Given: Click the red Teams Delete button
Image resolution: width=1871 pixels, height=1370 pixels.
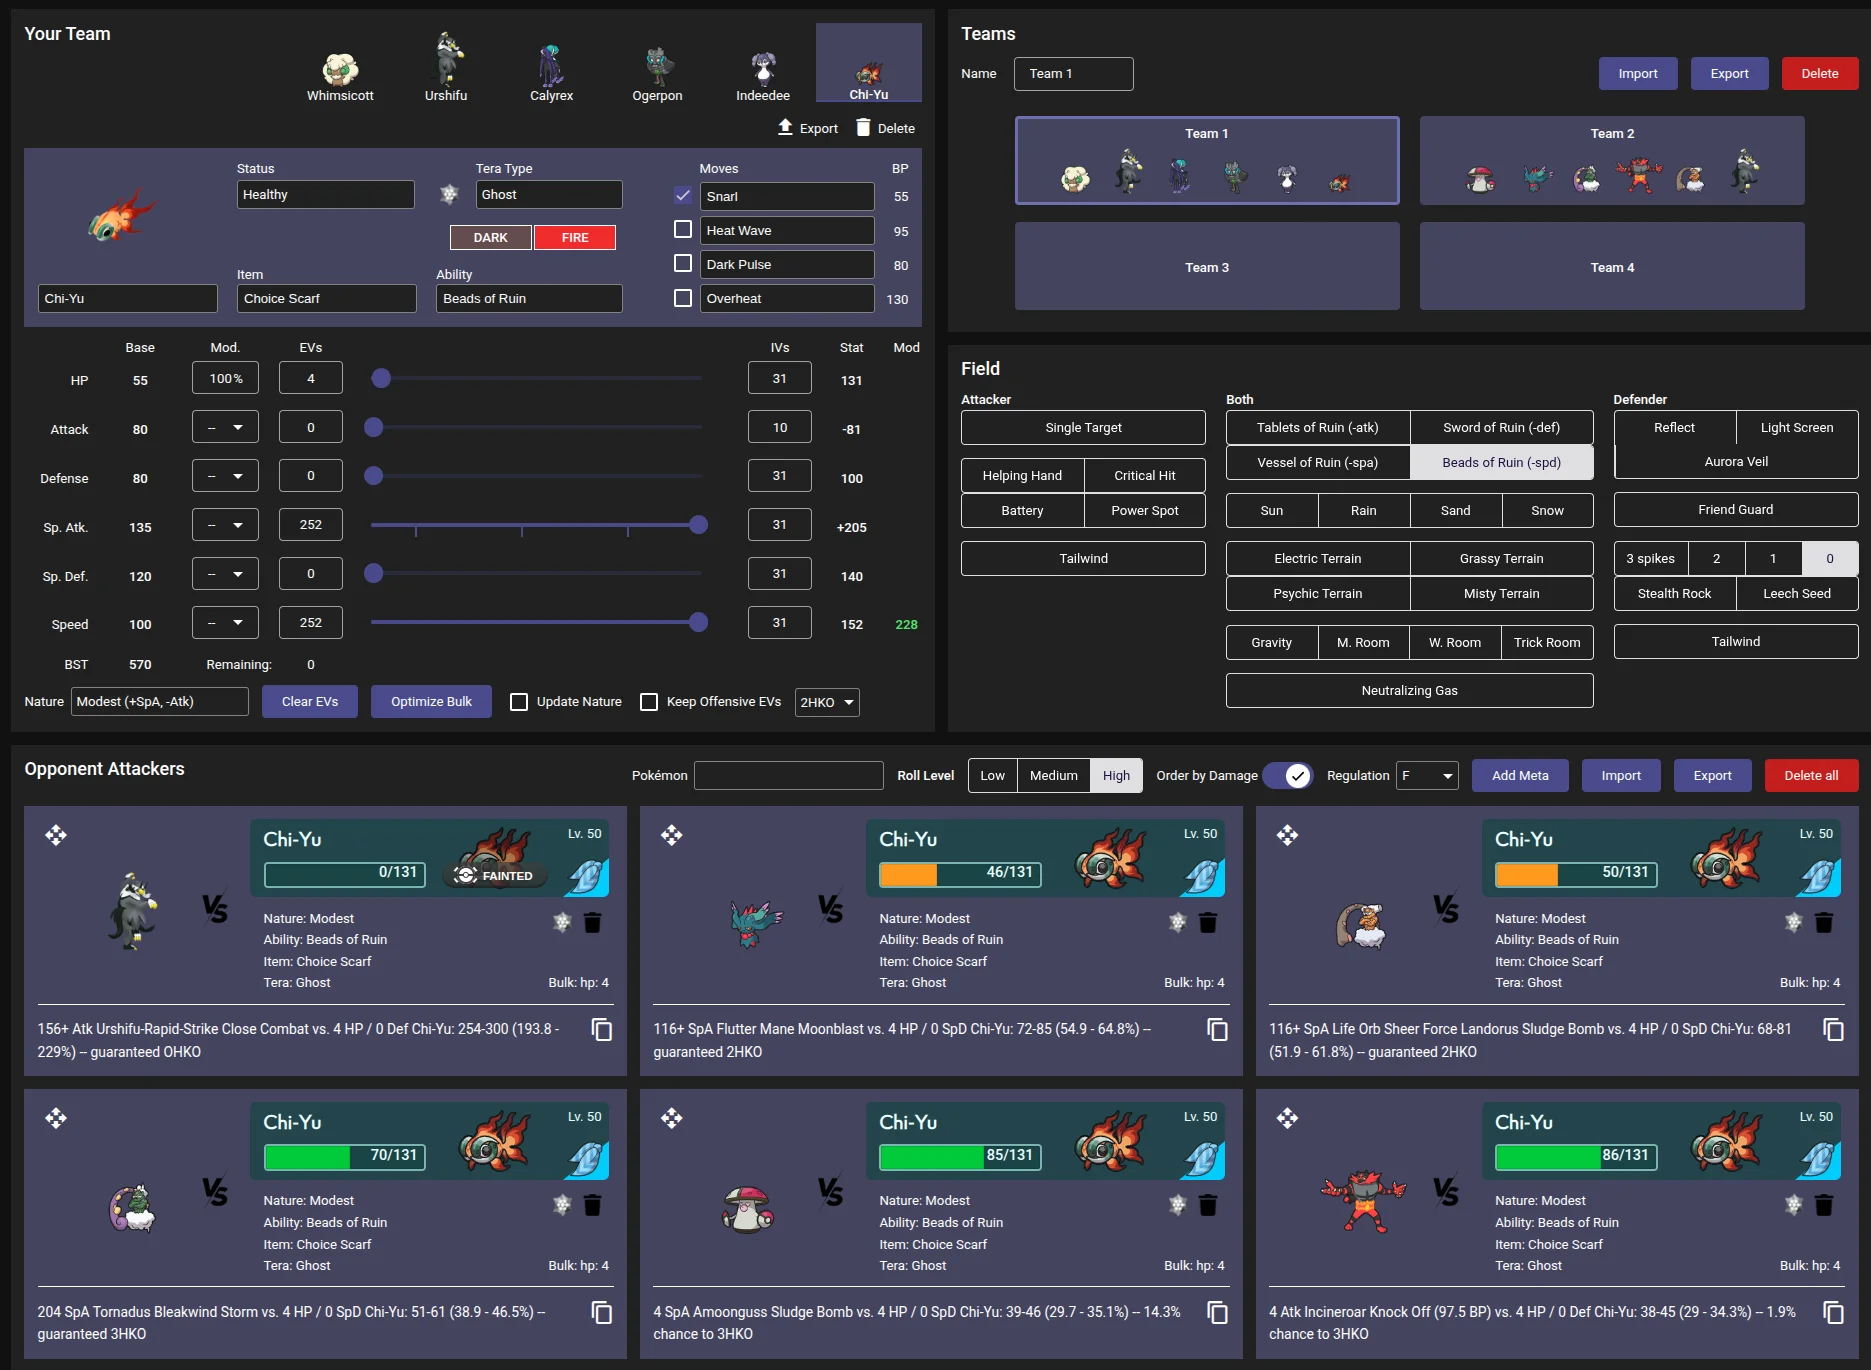Looking at the screenshot, I should [x=1820, y=73].
